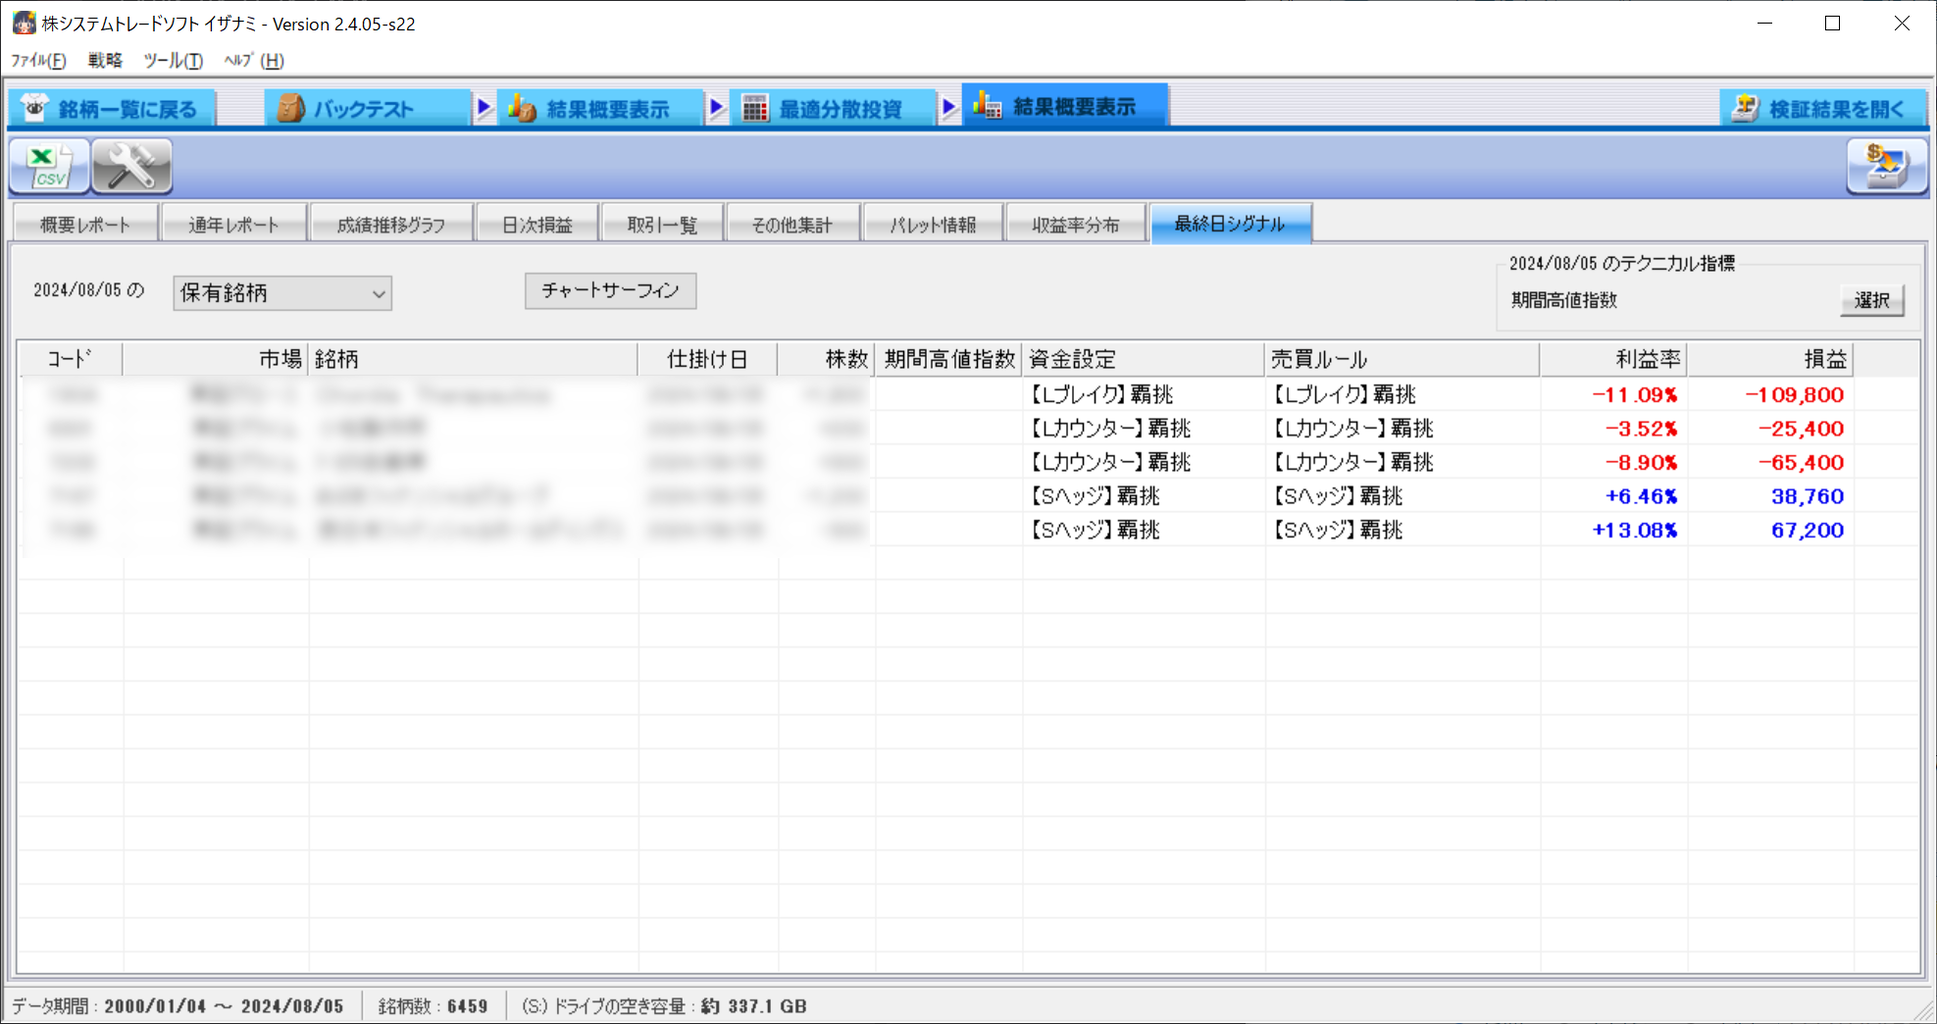This screenshot has width=1937, height=1024.
Task: Sort by the 損益 column header
Action: point(1771,359)
